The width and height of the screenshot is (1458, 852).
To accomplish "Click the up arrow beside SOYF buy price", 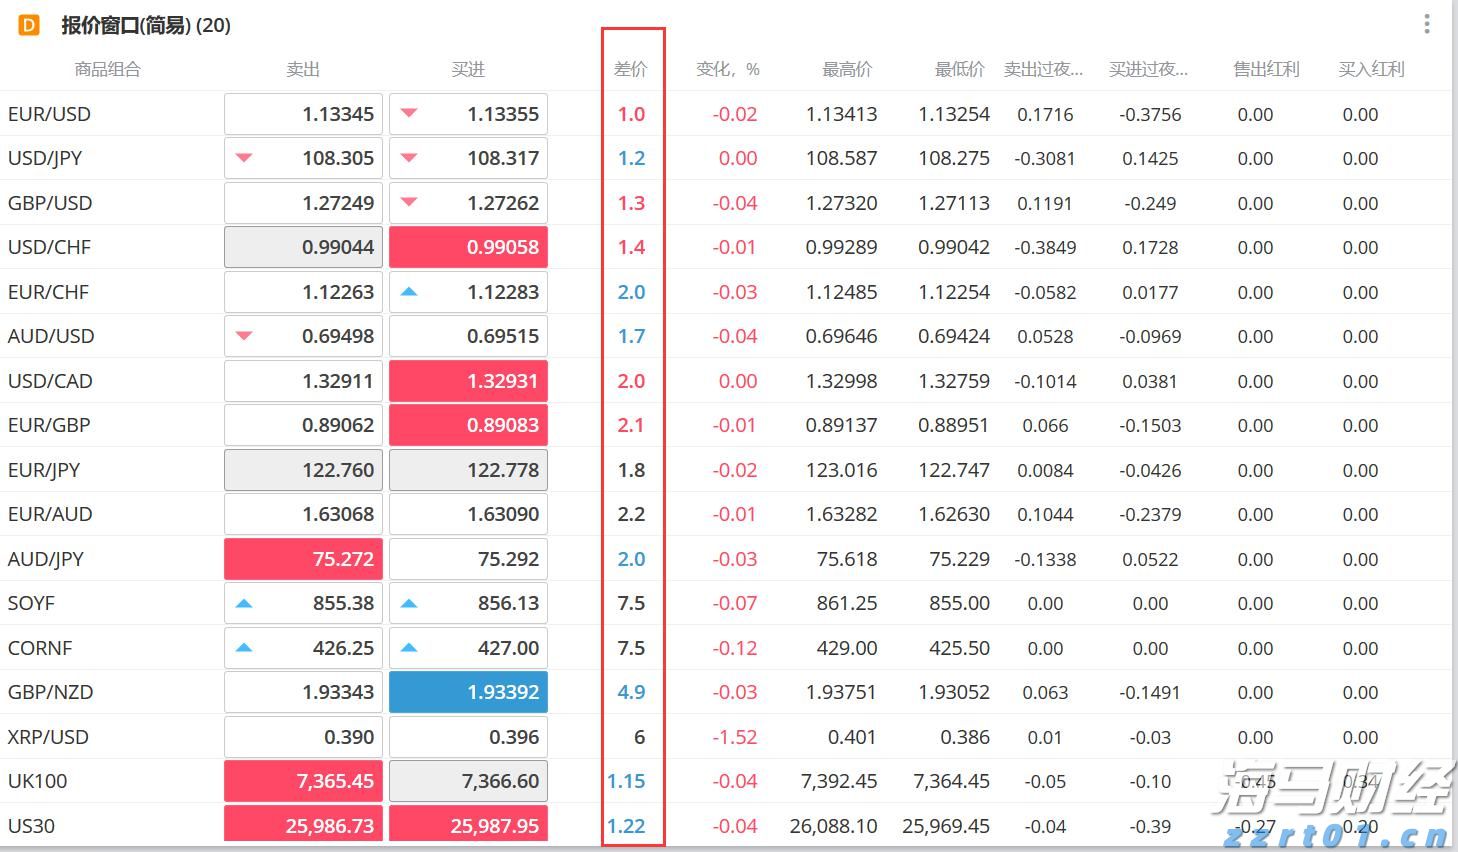I will coord(409,602).
